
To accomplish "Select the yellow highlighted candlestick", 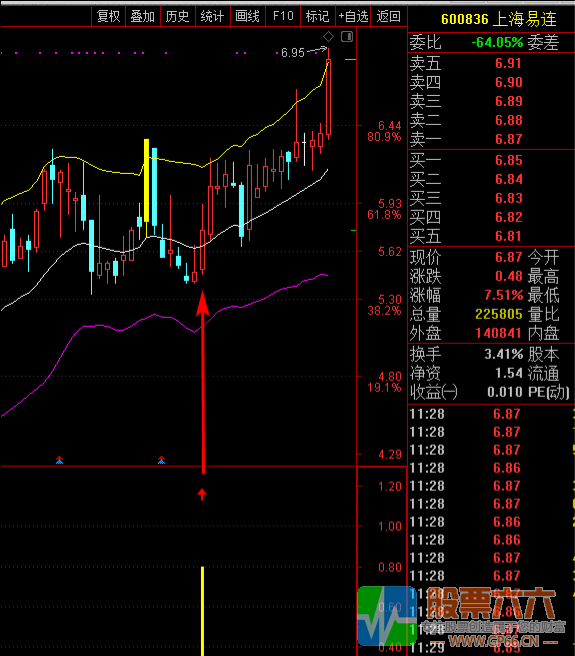I will click(146, 180).
